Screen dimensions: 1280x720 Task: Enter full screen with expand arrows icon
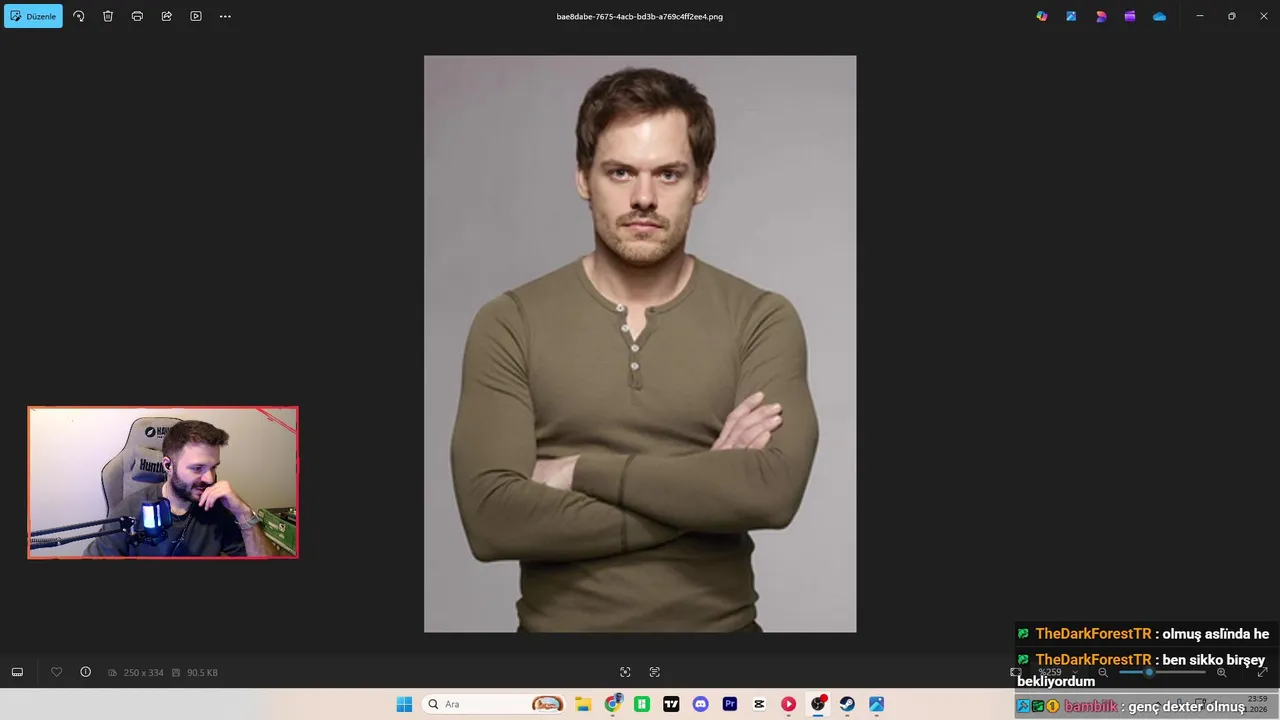[x=1262, y=672]
